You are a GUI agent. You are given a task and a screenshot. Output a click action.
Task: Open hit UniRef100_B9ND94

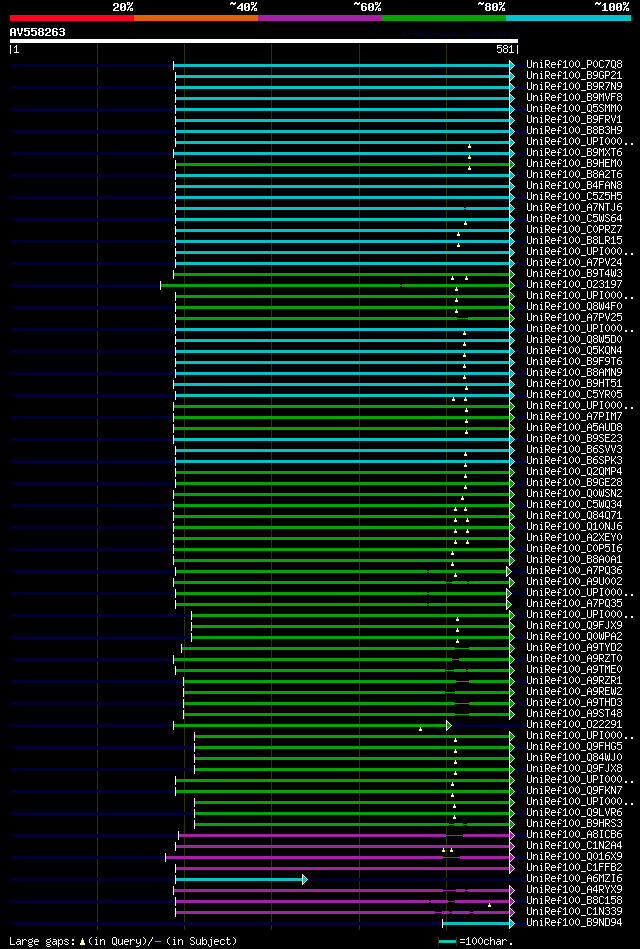pyautogui.click(x=574, y=924)
